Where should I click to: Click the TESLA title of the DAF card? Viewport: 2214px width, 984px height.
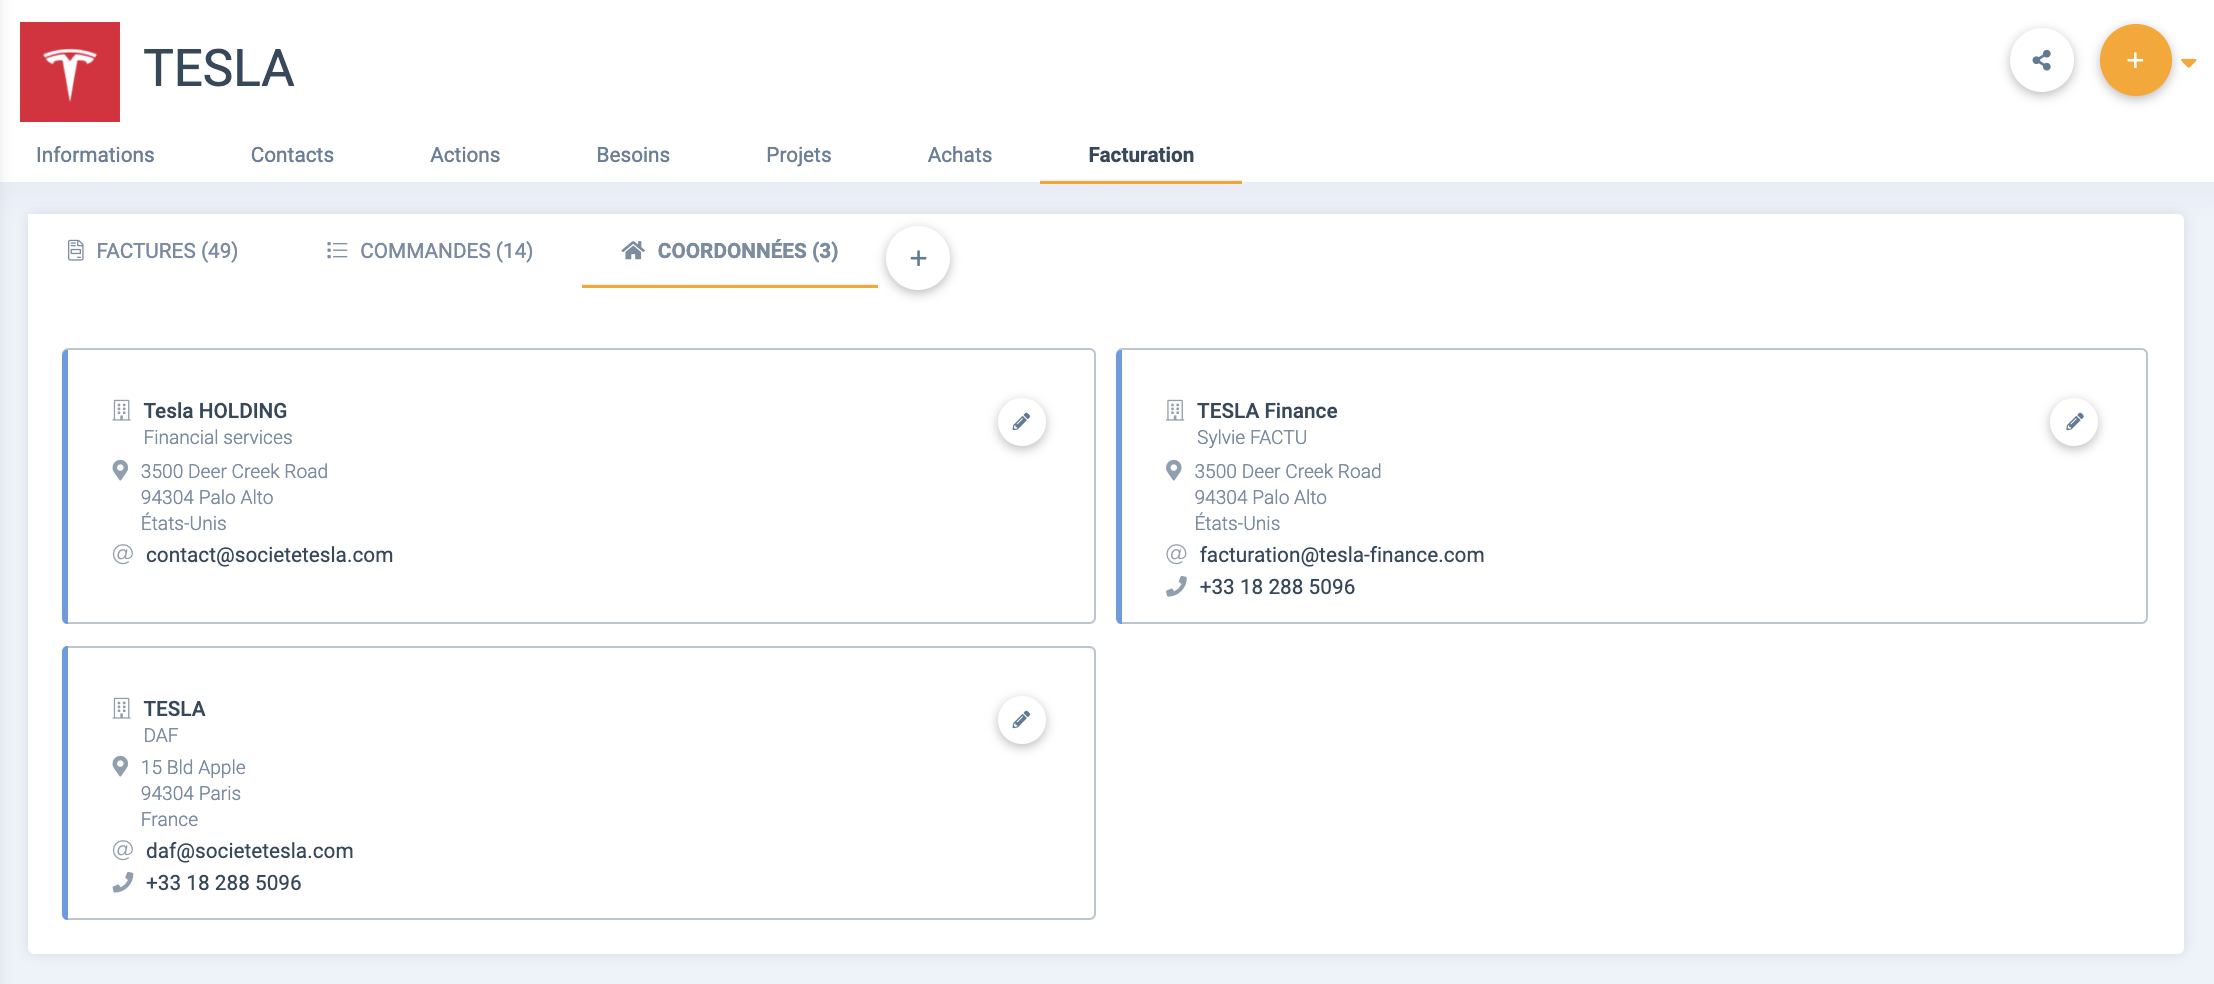174,709
